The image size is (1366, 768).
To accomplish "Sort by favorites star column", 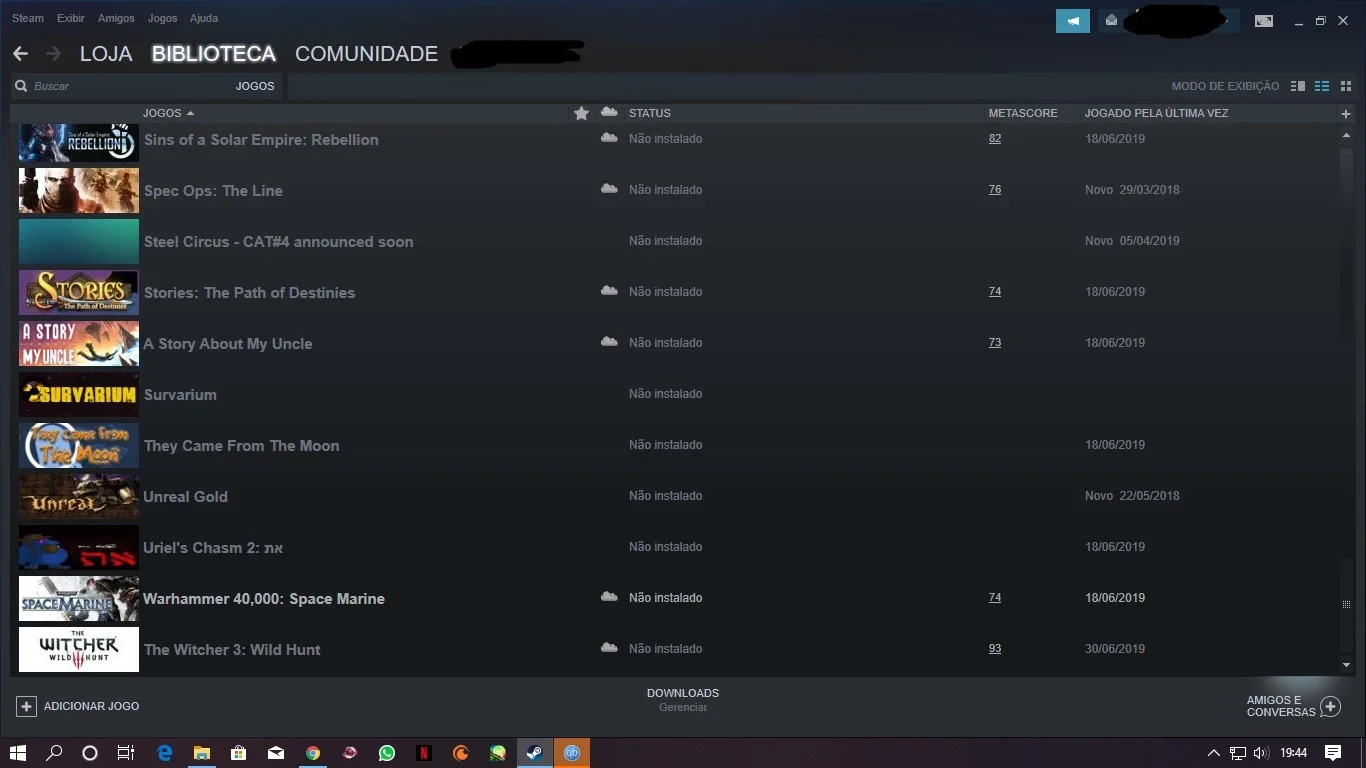I will click(581, 113).
